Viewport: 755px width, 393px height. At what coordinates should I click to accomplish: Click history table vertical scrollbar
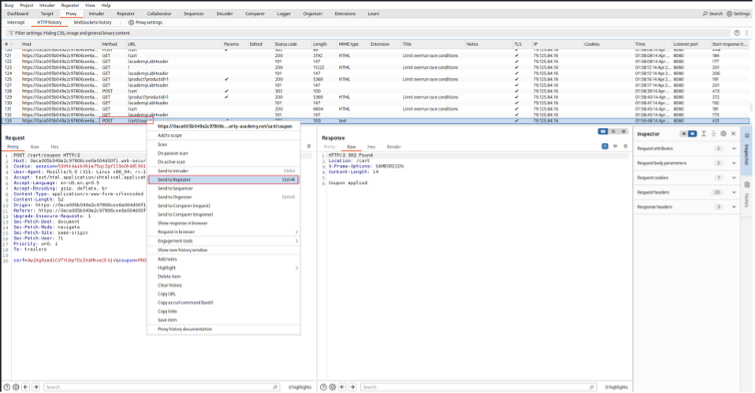click(x=751, y=106)
